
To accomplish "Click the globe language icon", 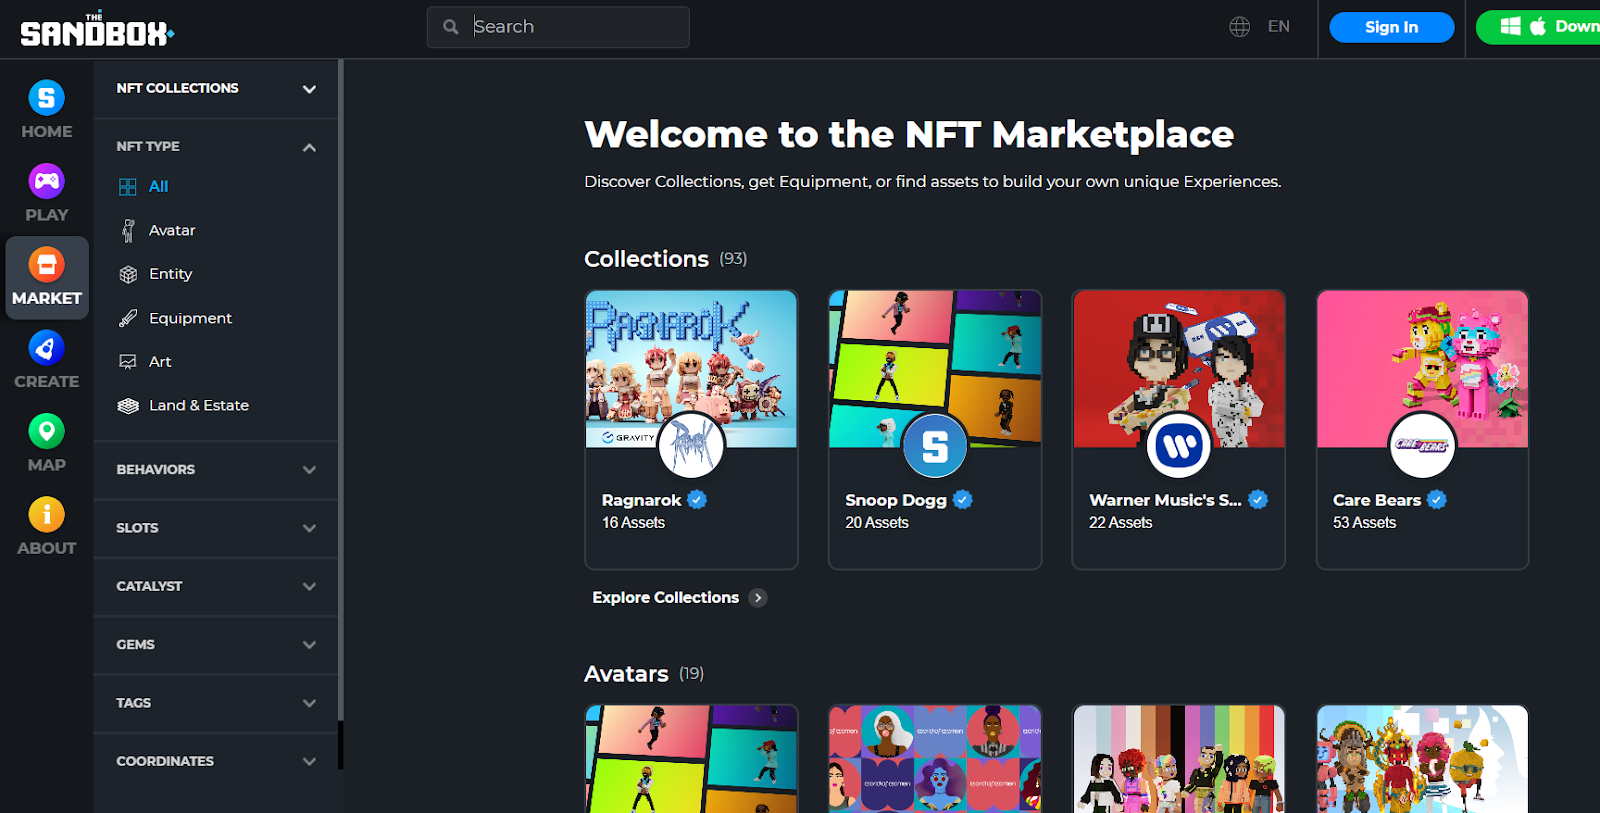I will click(x=1240, y=27).
